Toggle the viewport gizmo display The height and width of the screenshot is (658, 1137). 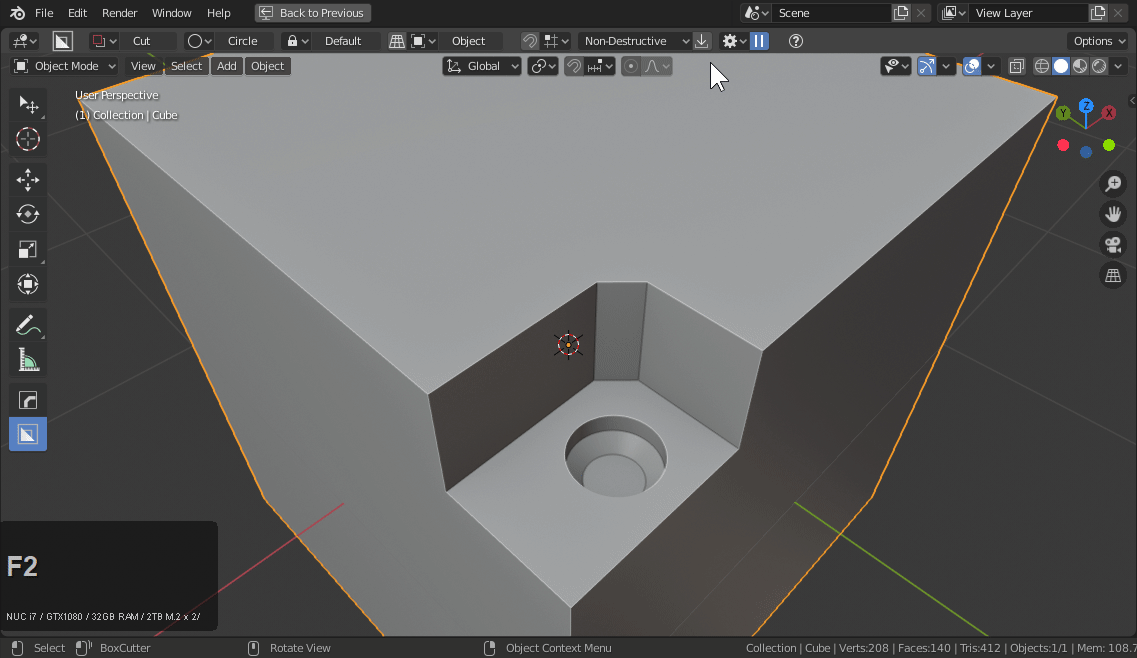coord(927,66)
